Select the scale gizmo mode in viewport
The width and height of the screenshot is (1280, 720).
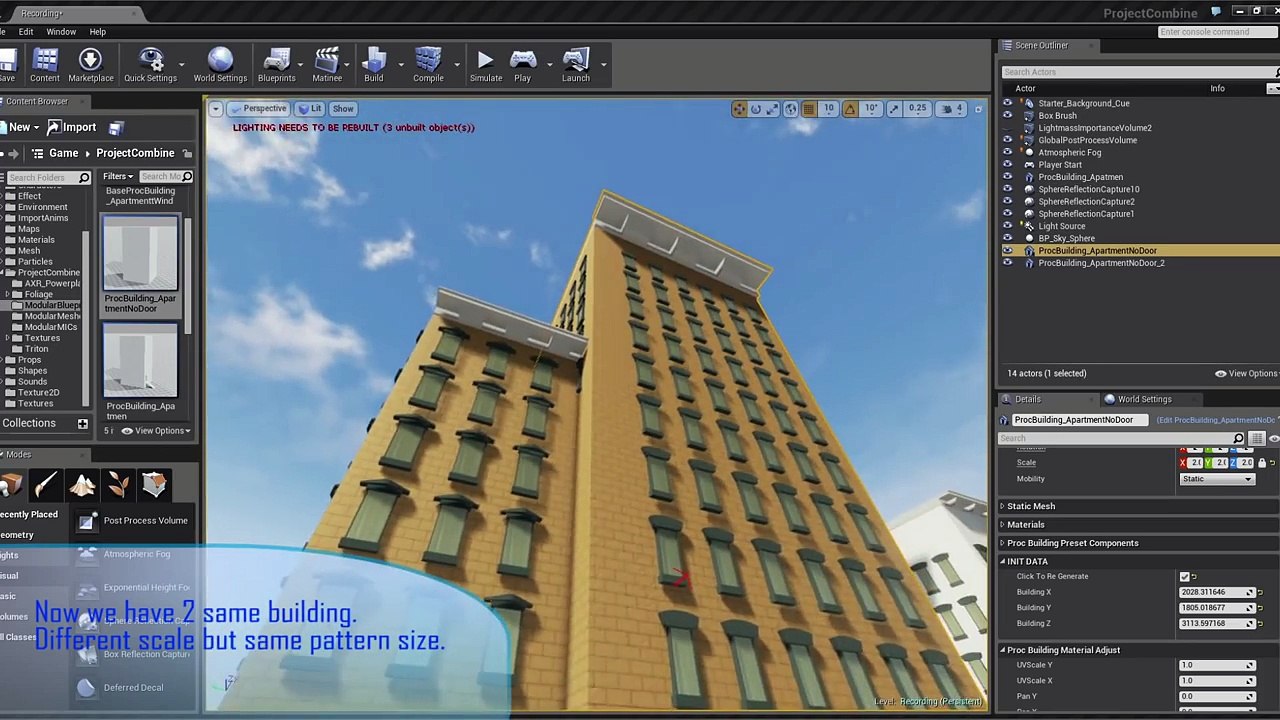point(773,109)
